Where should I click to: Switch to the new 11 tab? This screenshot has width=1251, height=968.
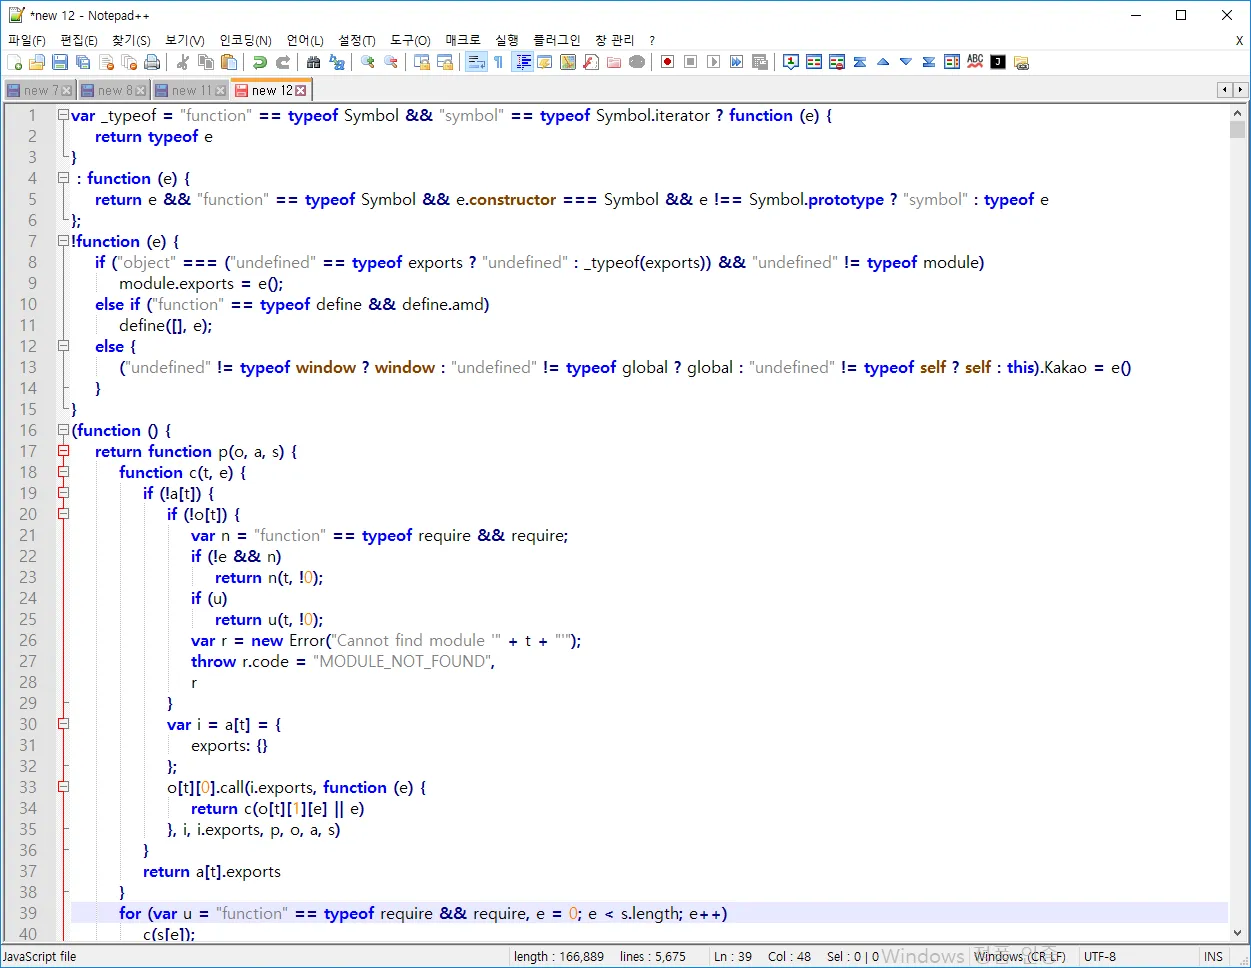tap(191, 90)
